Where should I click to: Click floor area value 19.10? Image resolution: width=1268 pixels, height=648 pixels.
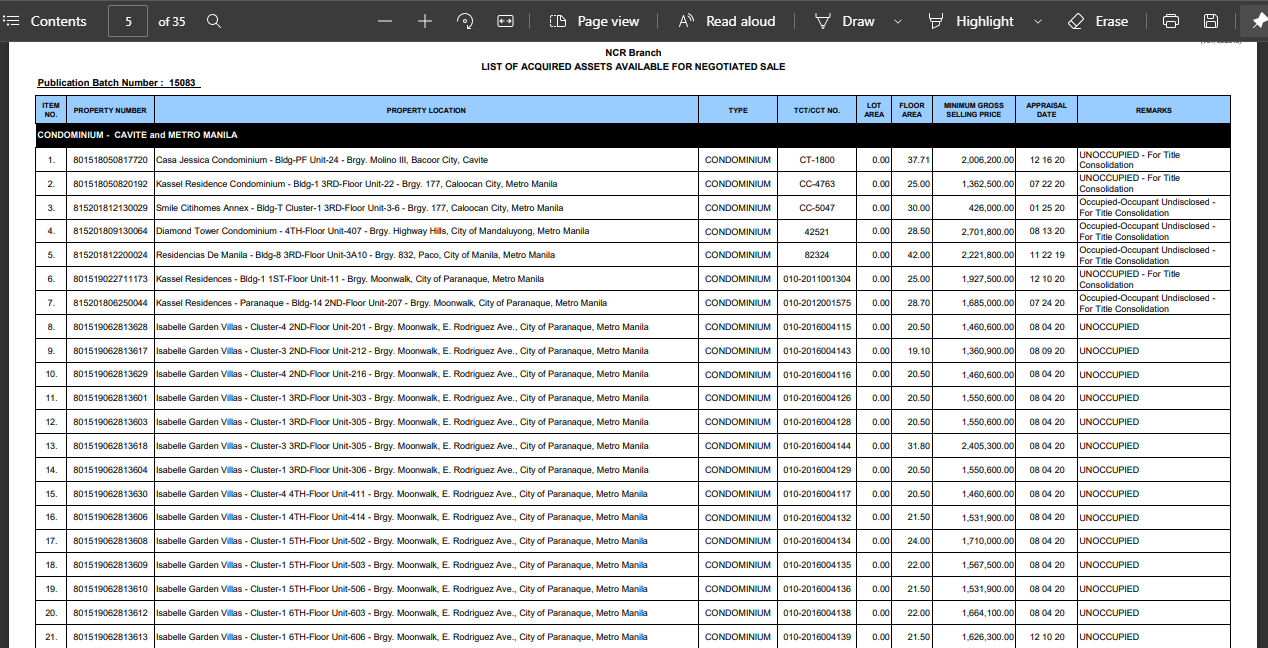tap(918, 351)
